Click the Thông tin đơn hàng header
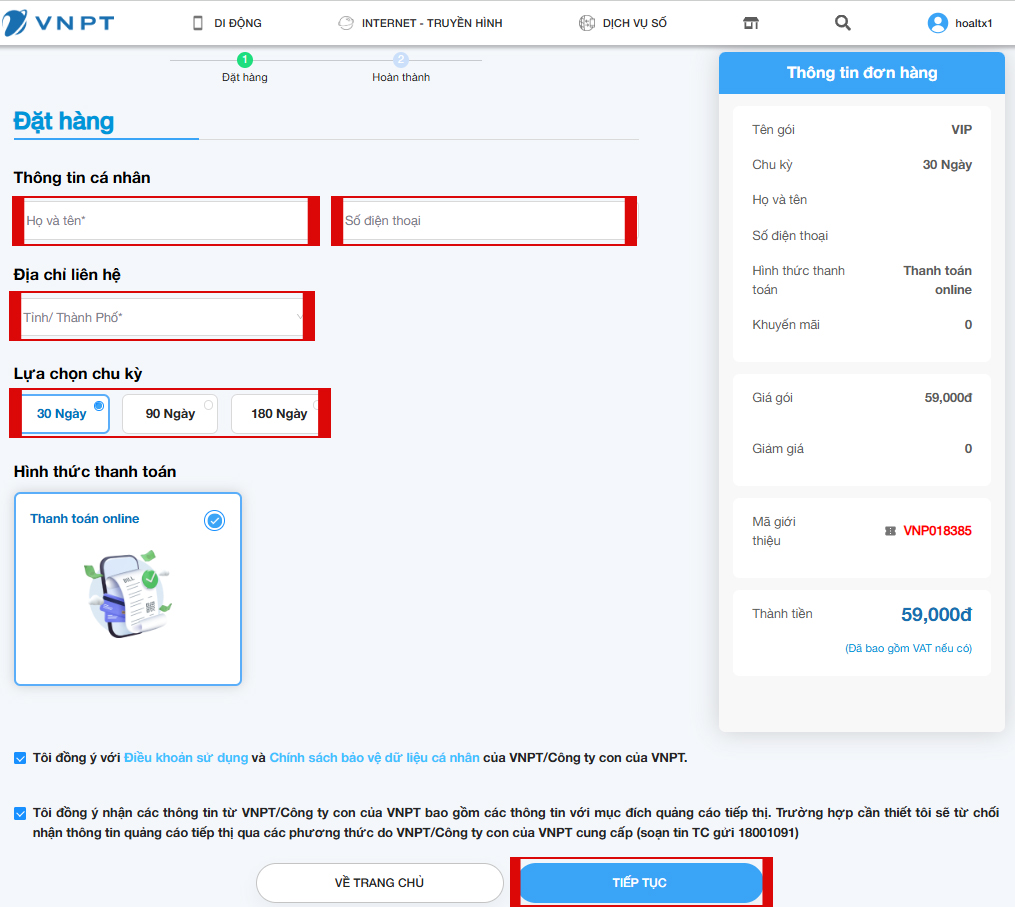The width and height of the screenshot is (1015, 907). (862, 73)
